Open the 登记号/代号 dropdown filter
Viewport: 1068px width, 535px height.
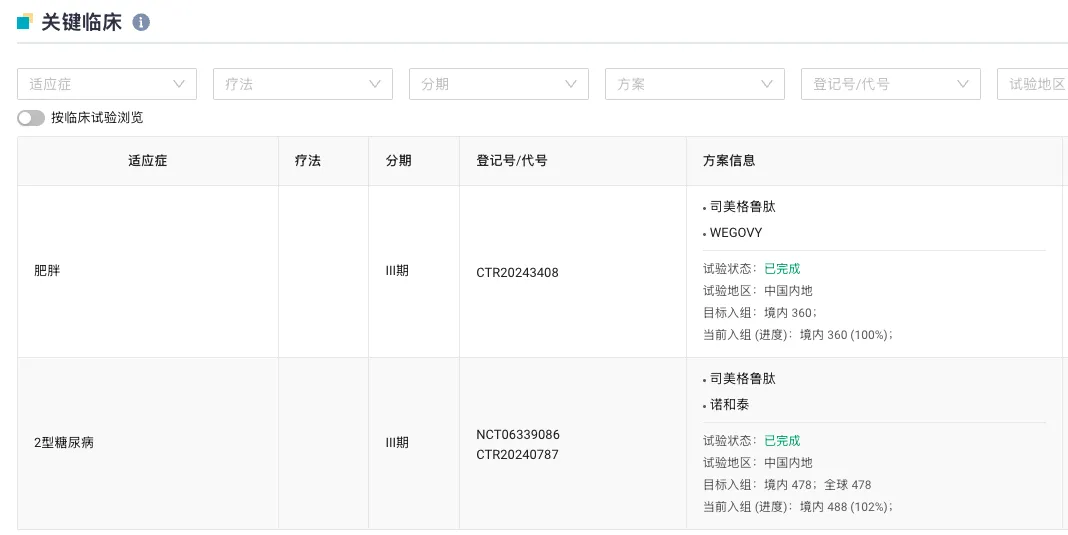tap(890, 84)
